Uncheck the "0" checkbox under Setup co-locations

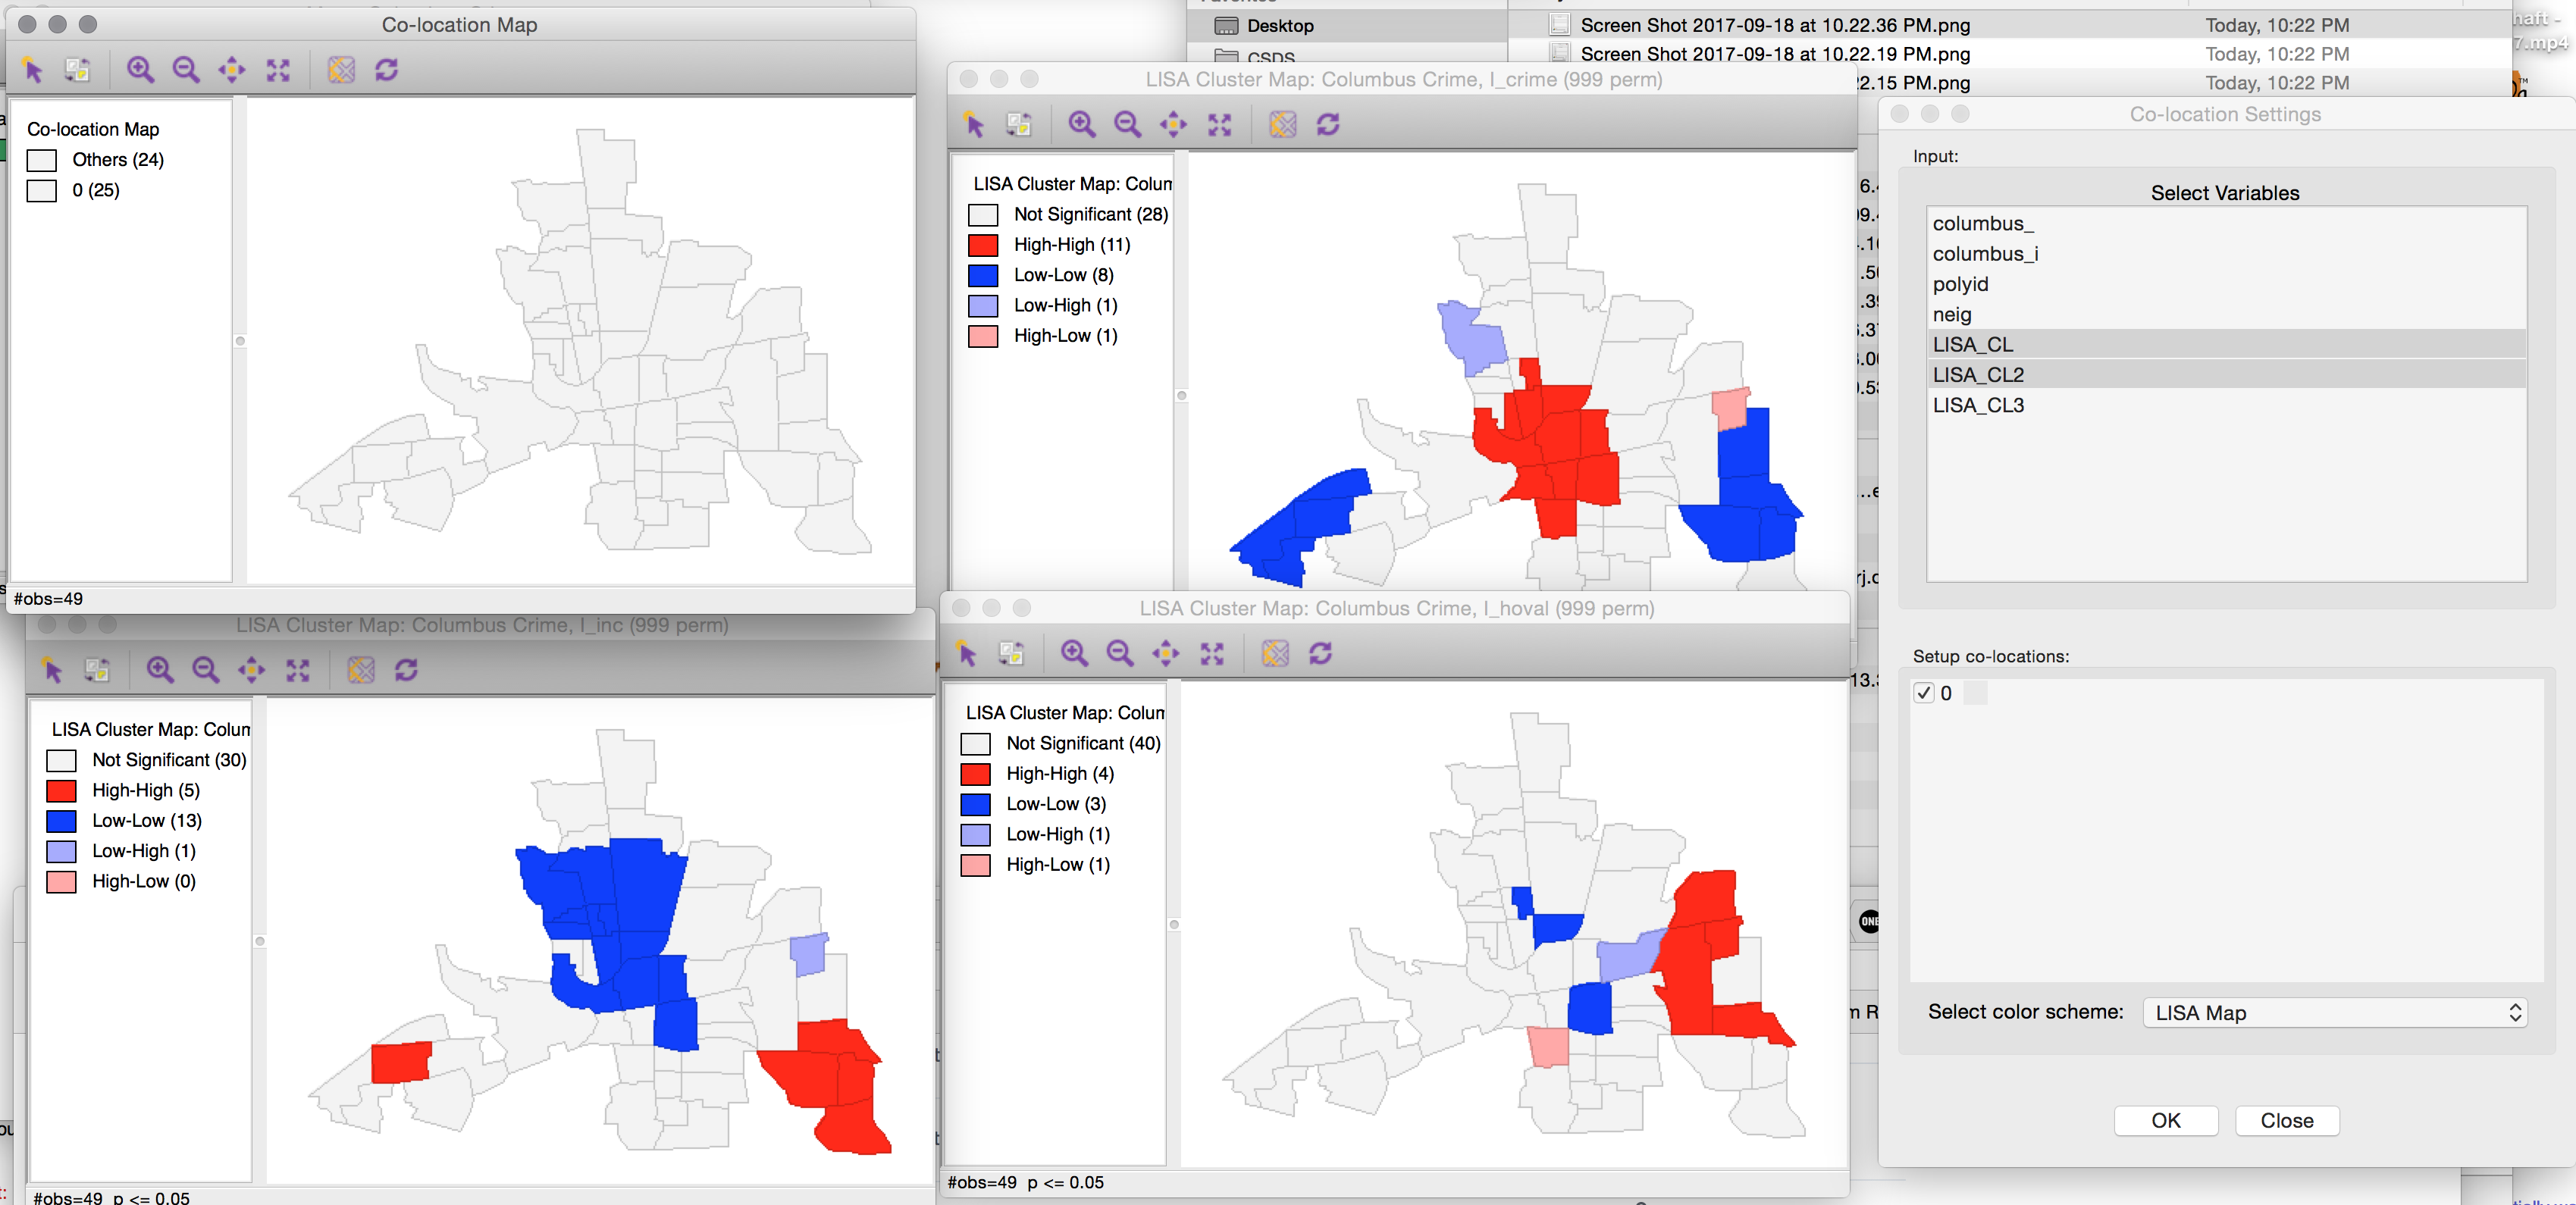click(x=1923, y=693)
